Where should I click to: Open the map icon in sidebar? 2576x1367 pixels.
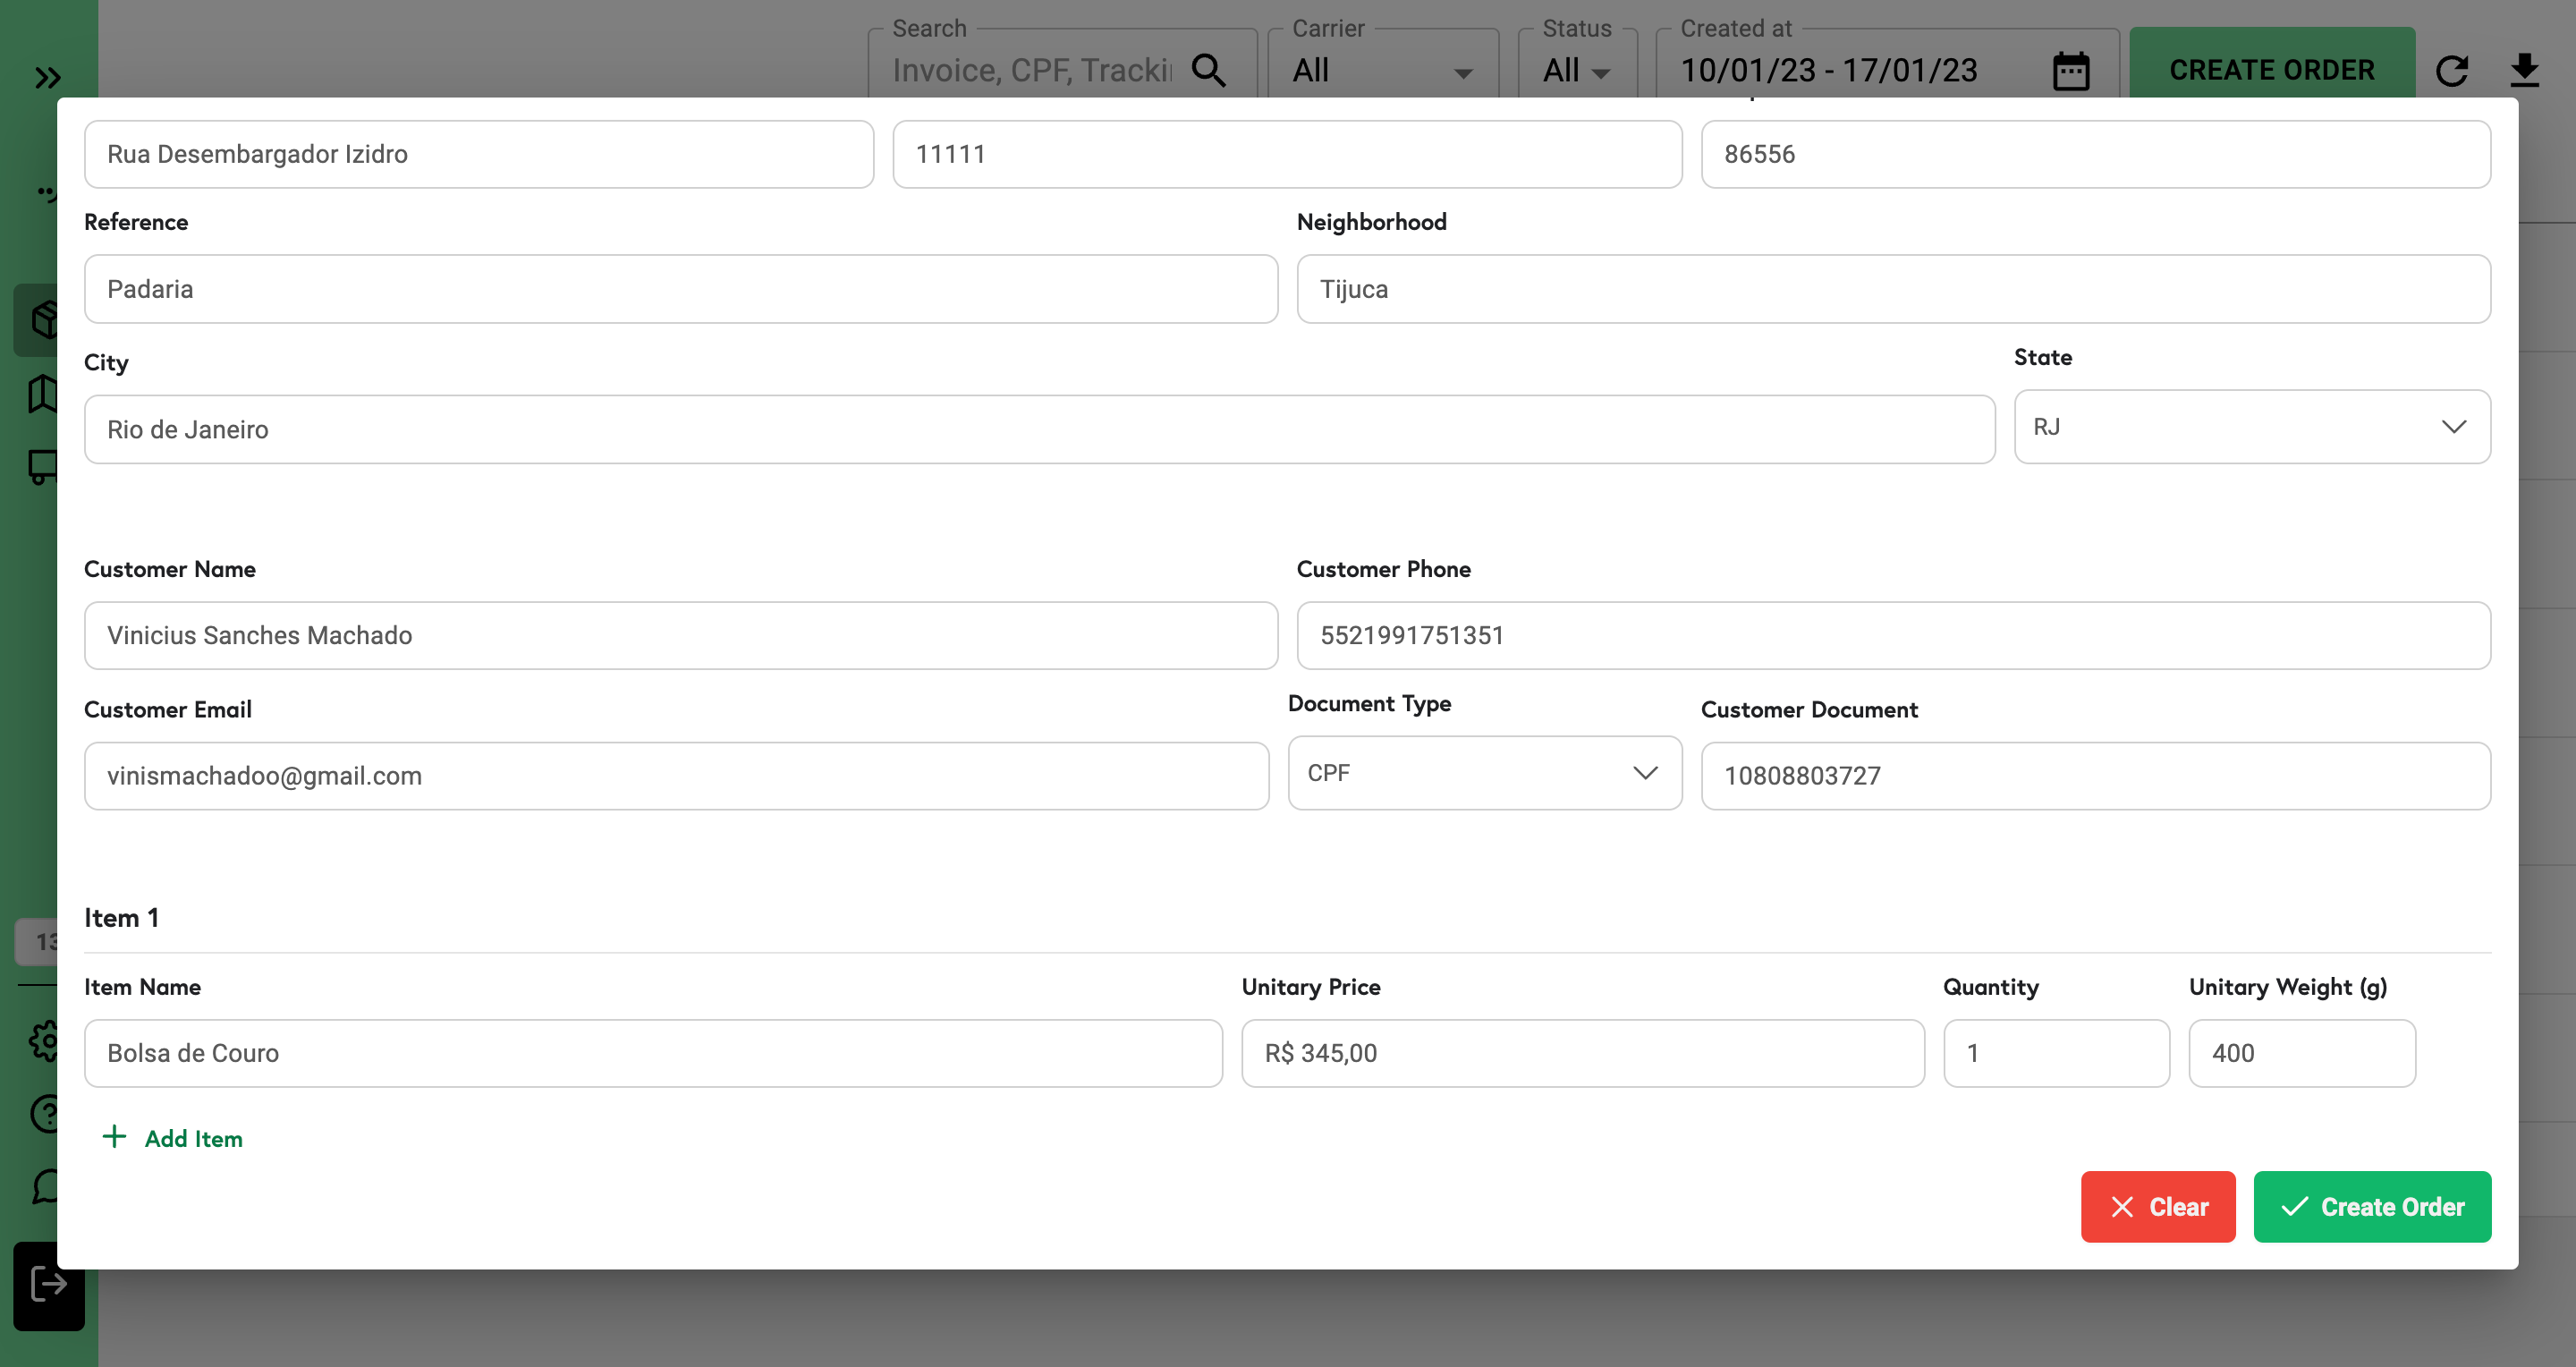42,393
